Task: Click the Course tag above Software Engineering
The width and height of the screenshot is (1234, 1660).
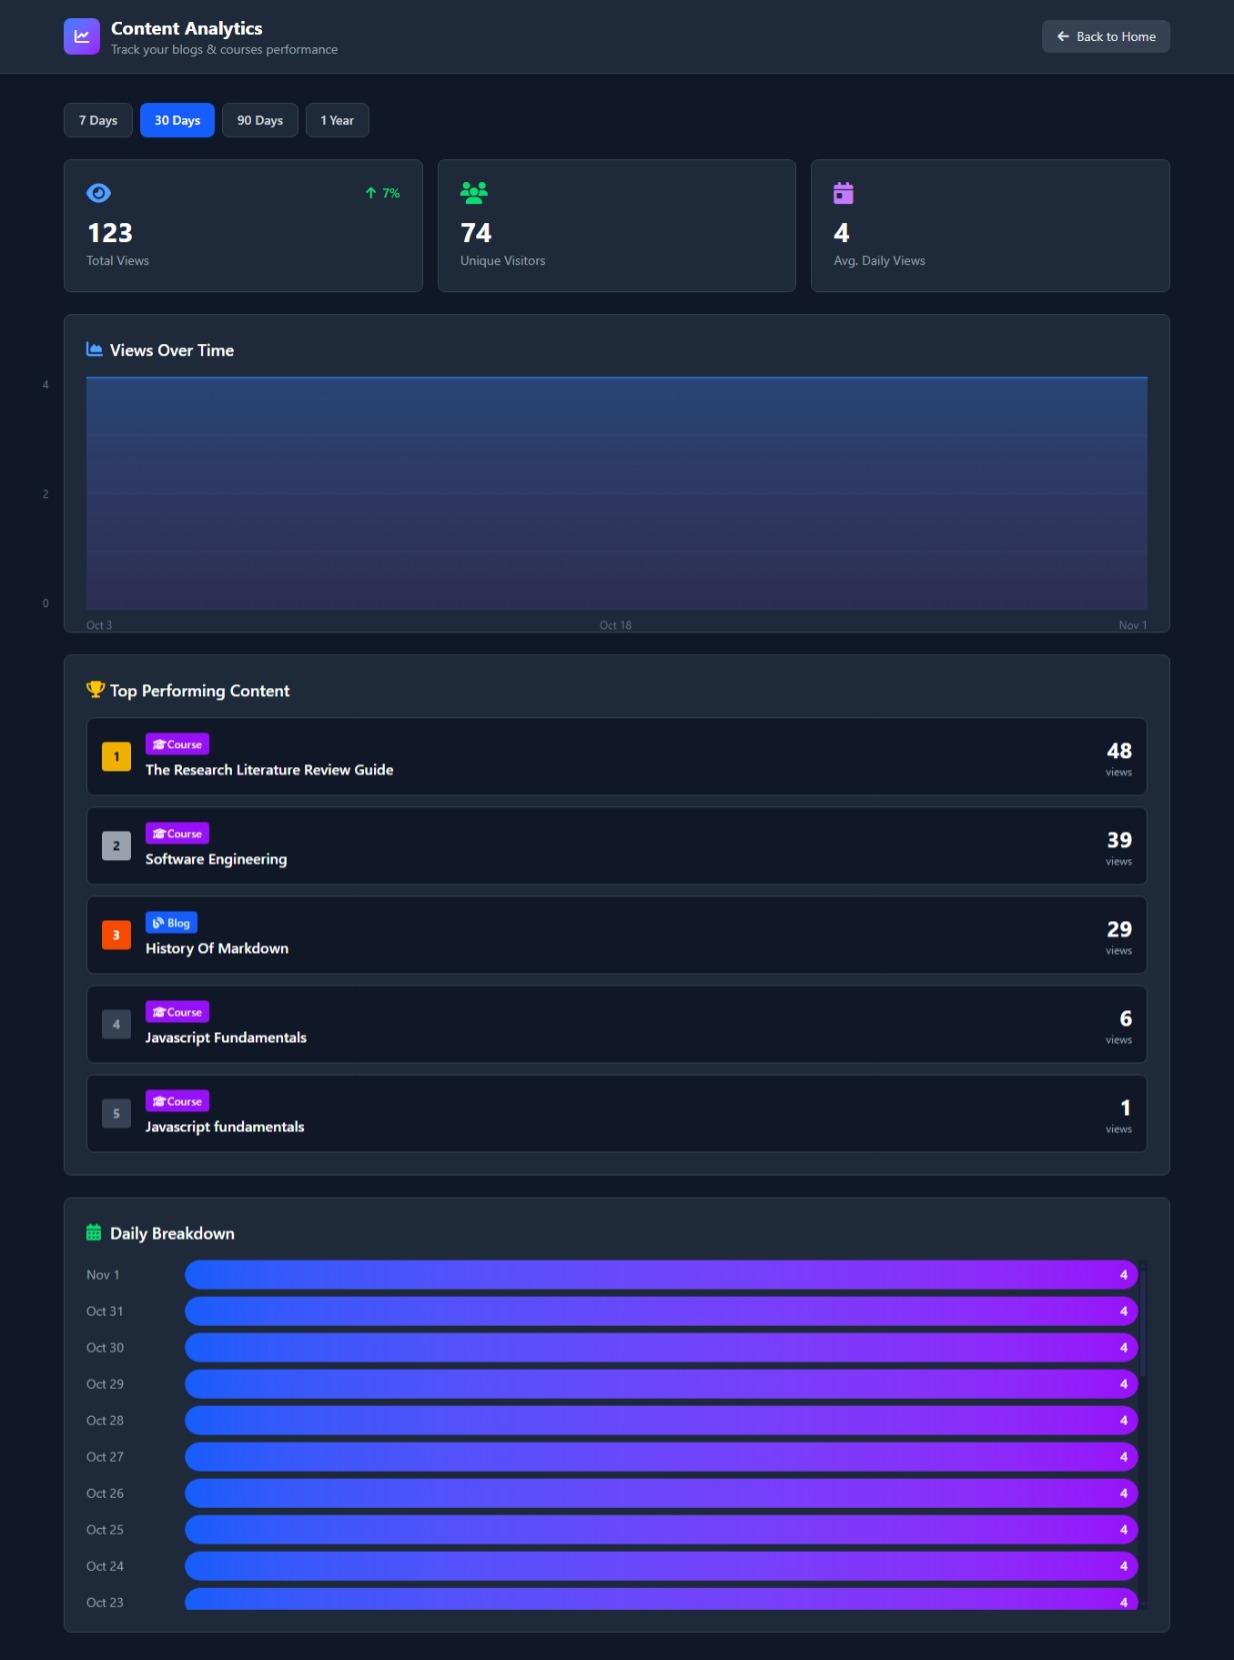Action: click(x=177, y=833)
